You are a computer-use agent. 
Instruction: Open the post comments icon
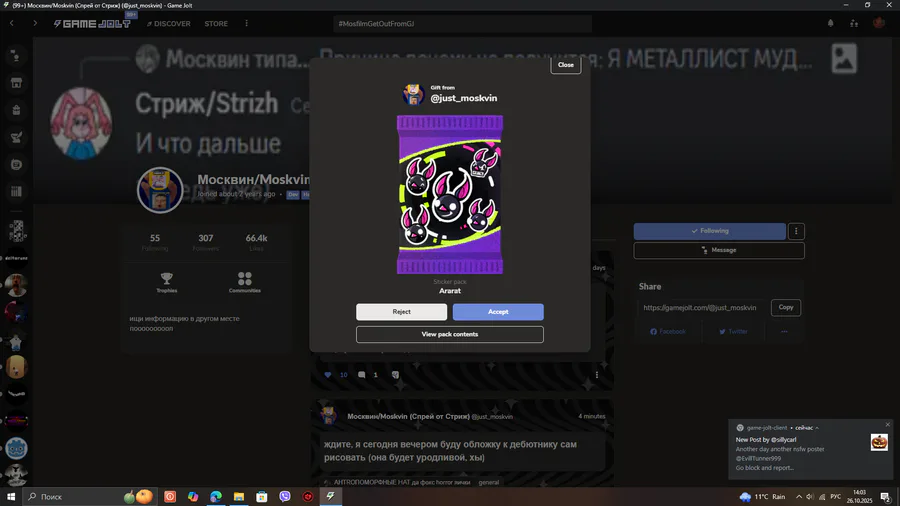362,375
